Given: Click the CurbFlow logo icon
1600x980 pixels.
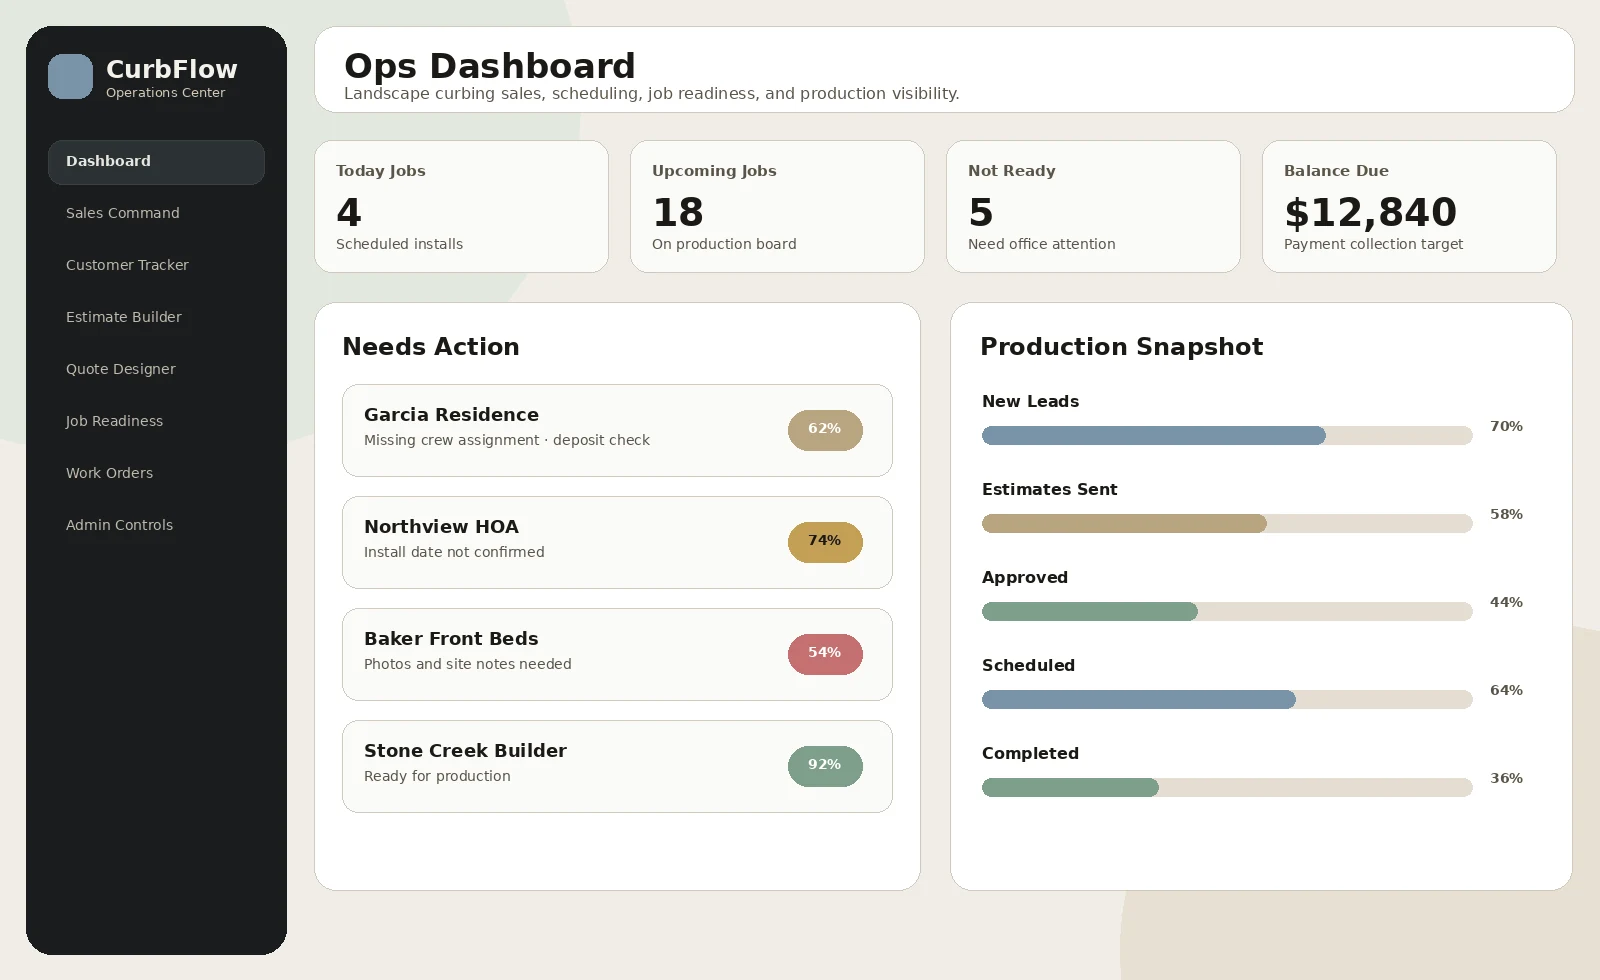Looking at the screenshot, I should (70, 77).
